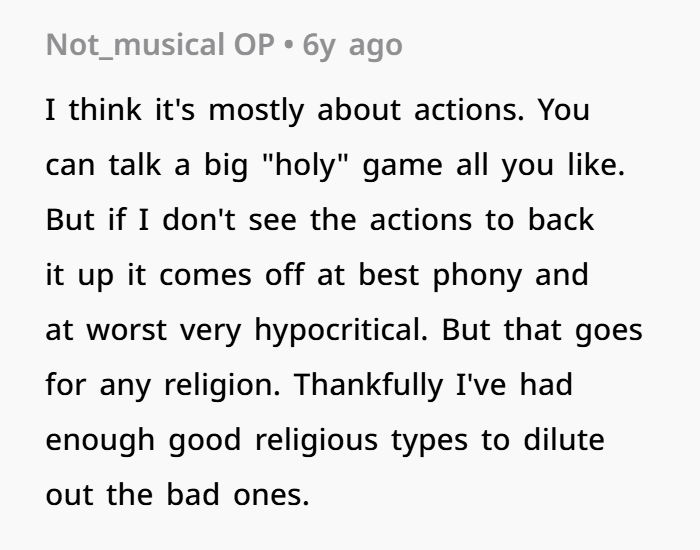Screen dimensions: 700x550
Task: Click the word "comes" in the comment
Action: click(205, 275)
